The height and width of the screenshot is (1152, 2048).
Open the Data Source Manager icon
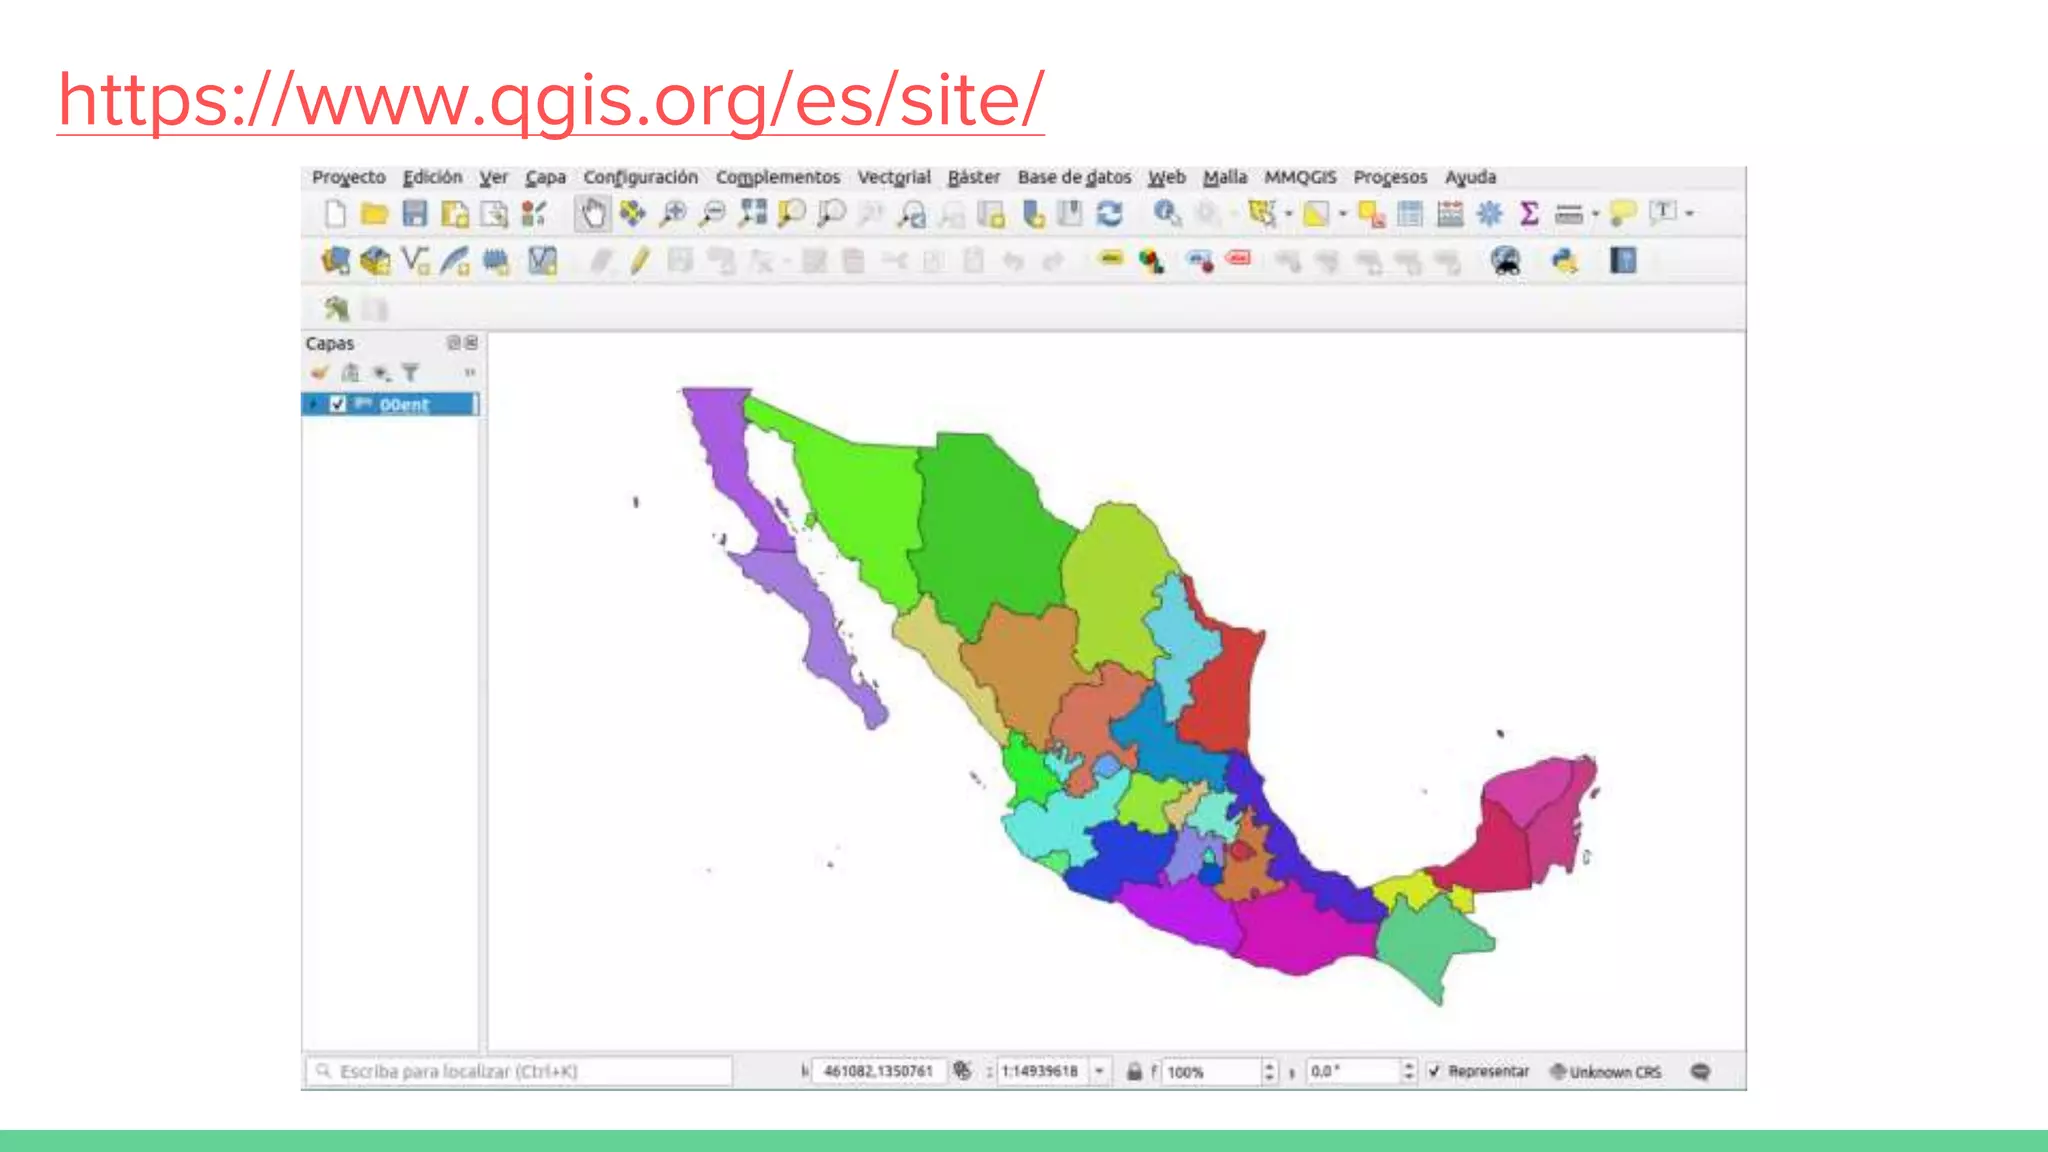[x=335, y=262]
